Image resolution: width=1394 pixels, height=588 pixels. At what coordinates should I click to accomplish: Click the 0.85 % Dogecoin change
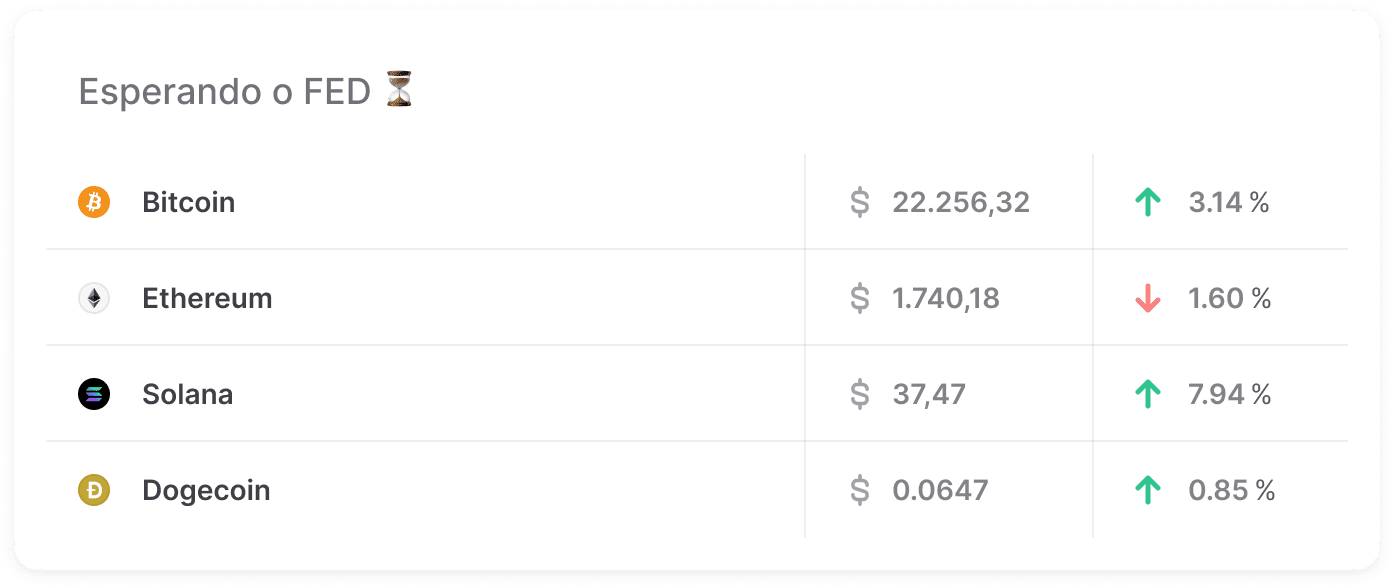pos(1231,491)
